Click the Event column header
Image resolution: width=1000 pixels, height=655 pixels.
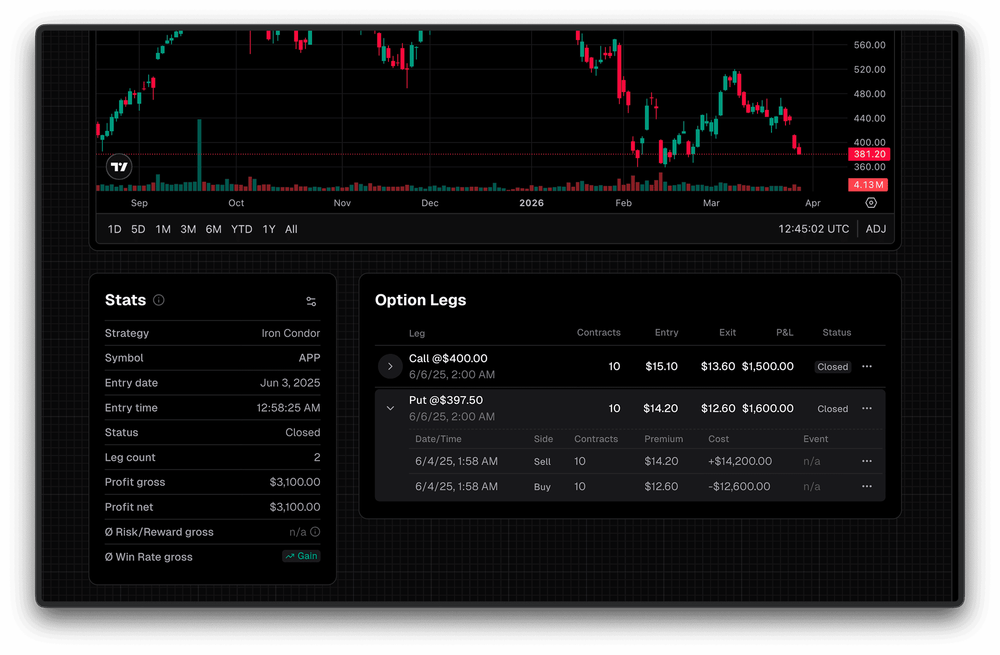816,439
